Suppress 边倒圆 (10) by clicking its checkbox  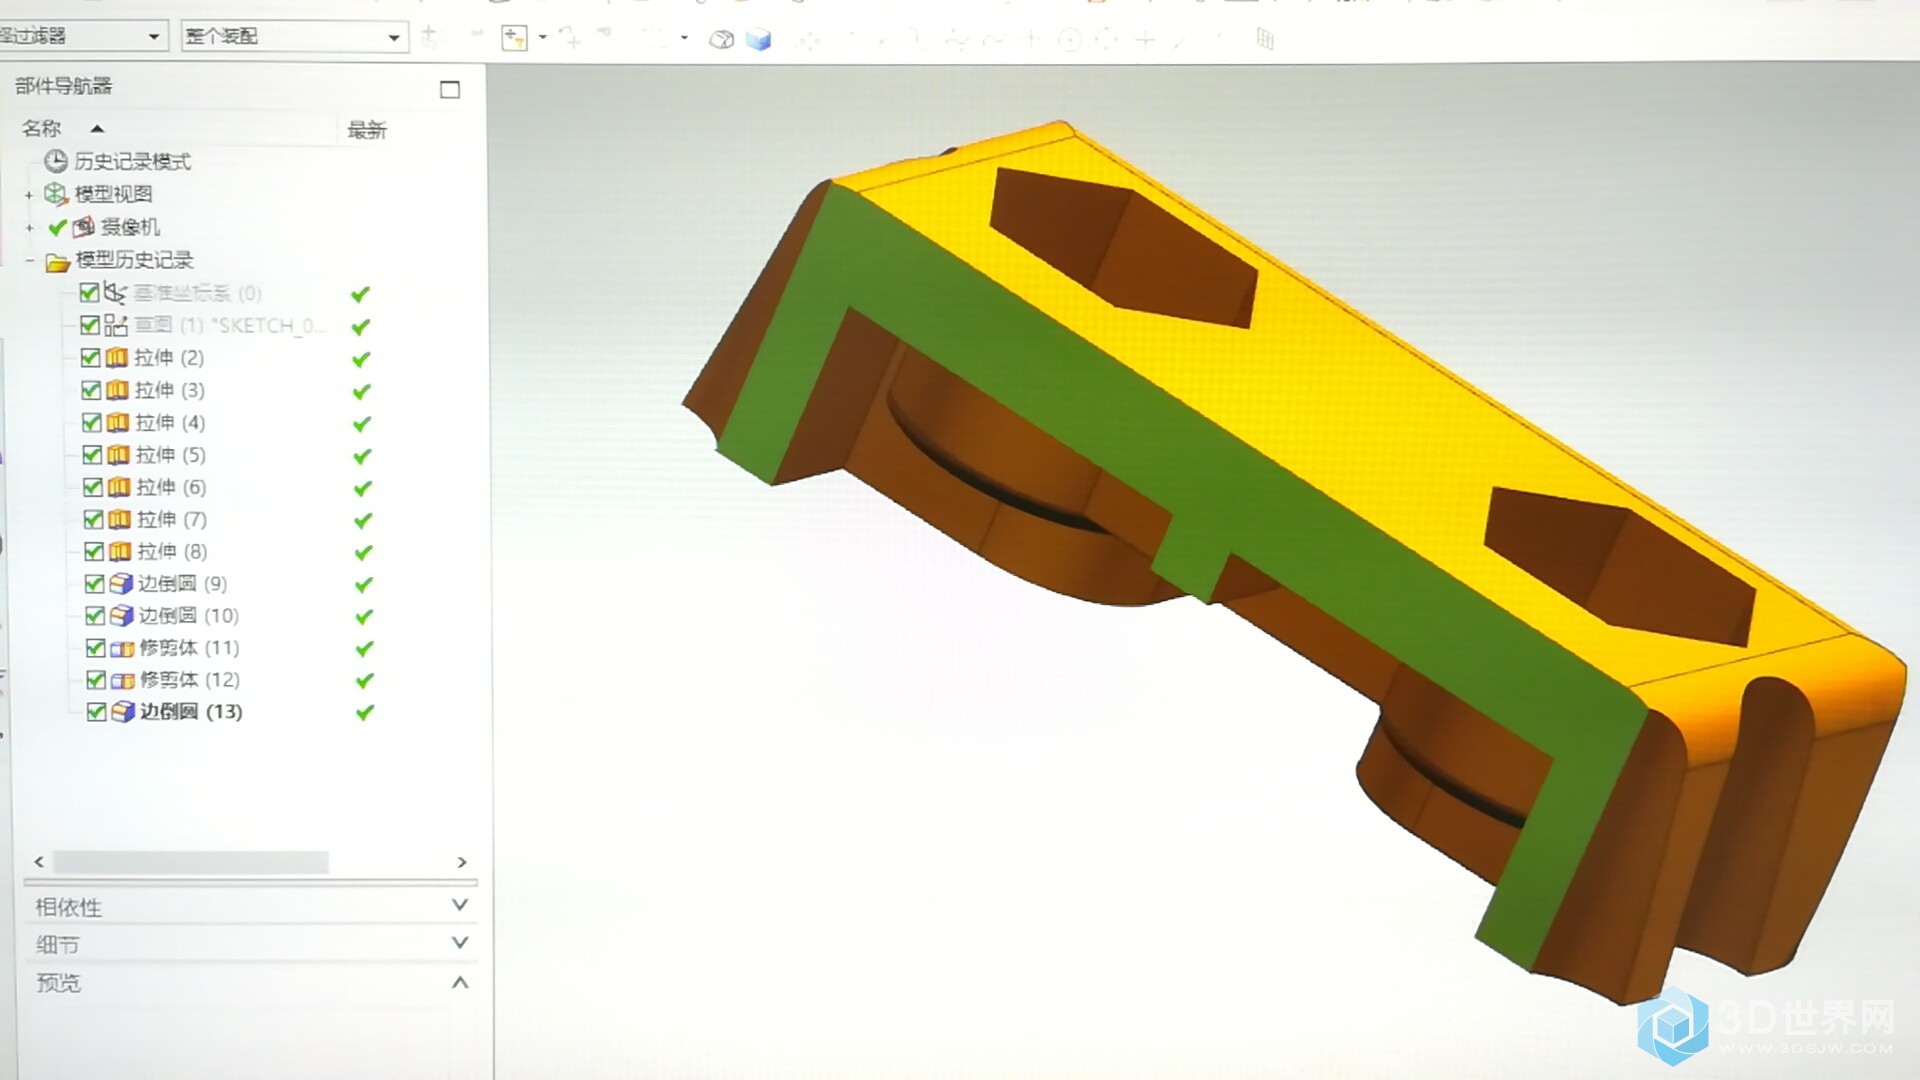(95, 615)
